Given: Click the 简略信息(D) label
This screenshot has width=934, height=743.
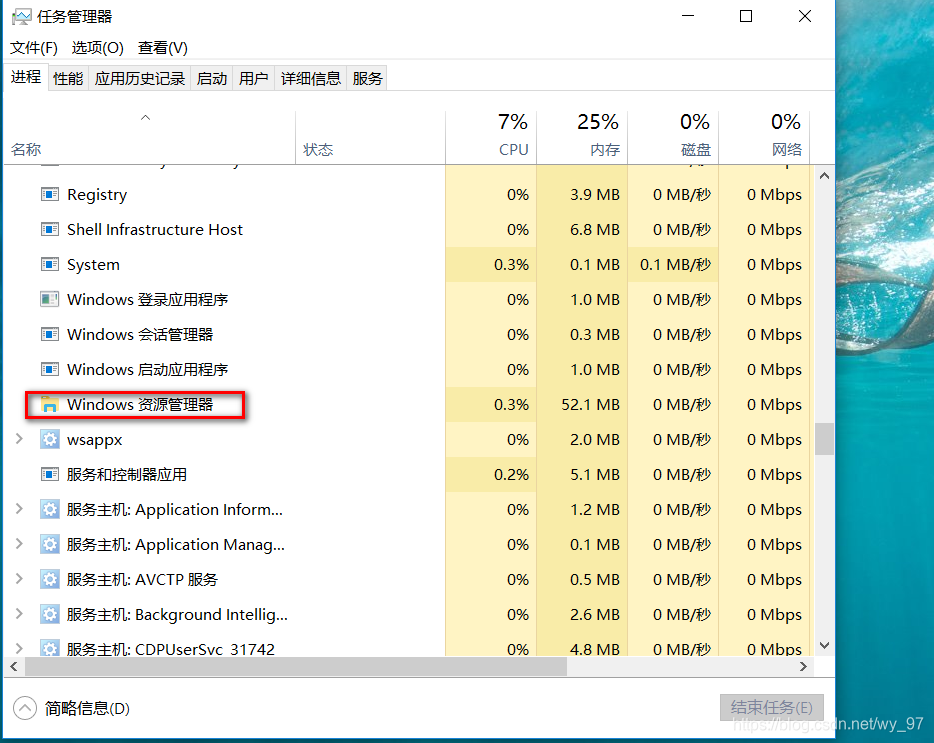Looking at the screenshot, I should 87,708.
